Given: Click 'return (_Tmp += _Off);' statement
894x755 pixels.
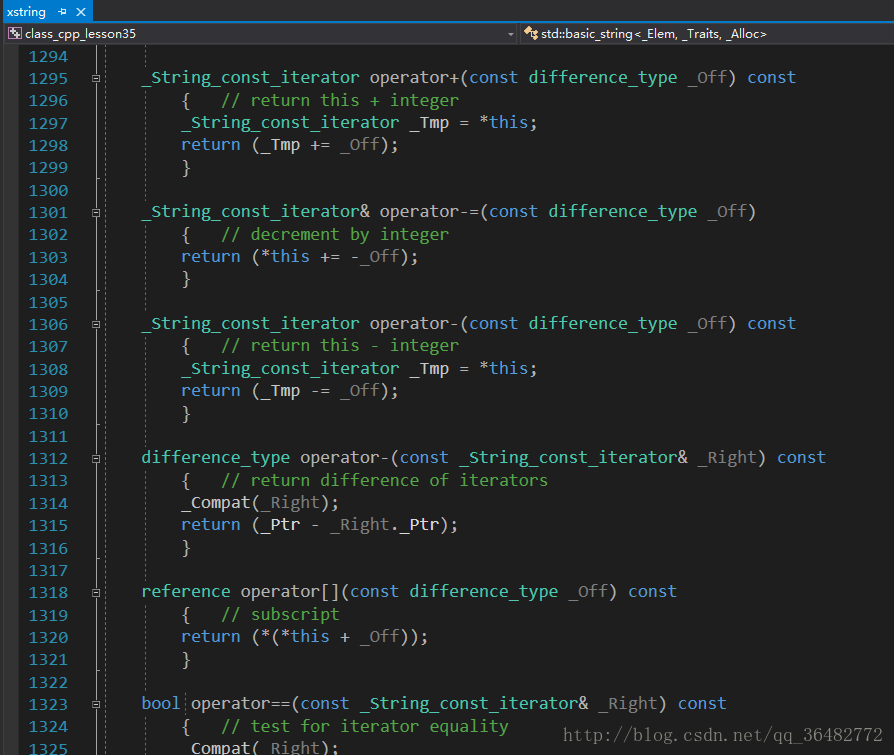Looking at the screenshot, I should [290, 145].
